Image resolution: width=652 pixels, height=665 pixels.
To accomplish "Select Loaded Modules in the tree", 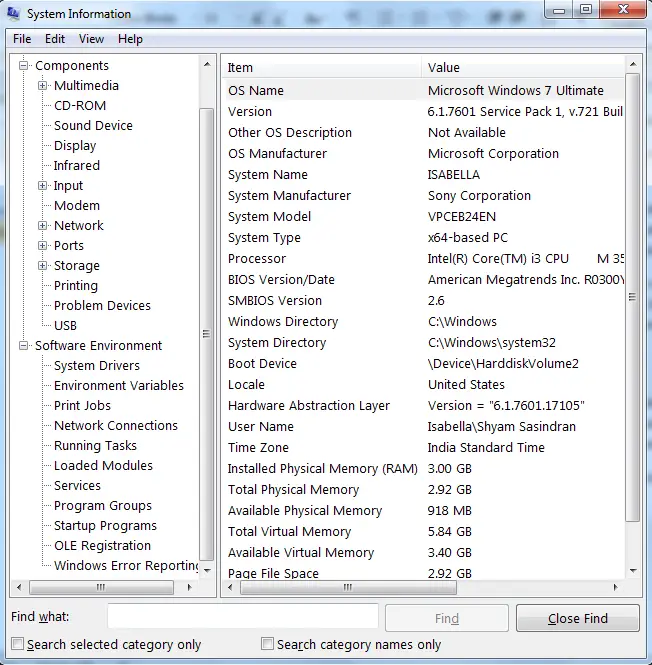I will [x=103, y=466].
